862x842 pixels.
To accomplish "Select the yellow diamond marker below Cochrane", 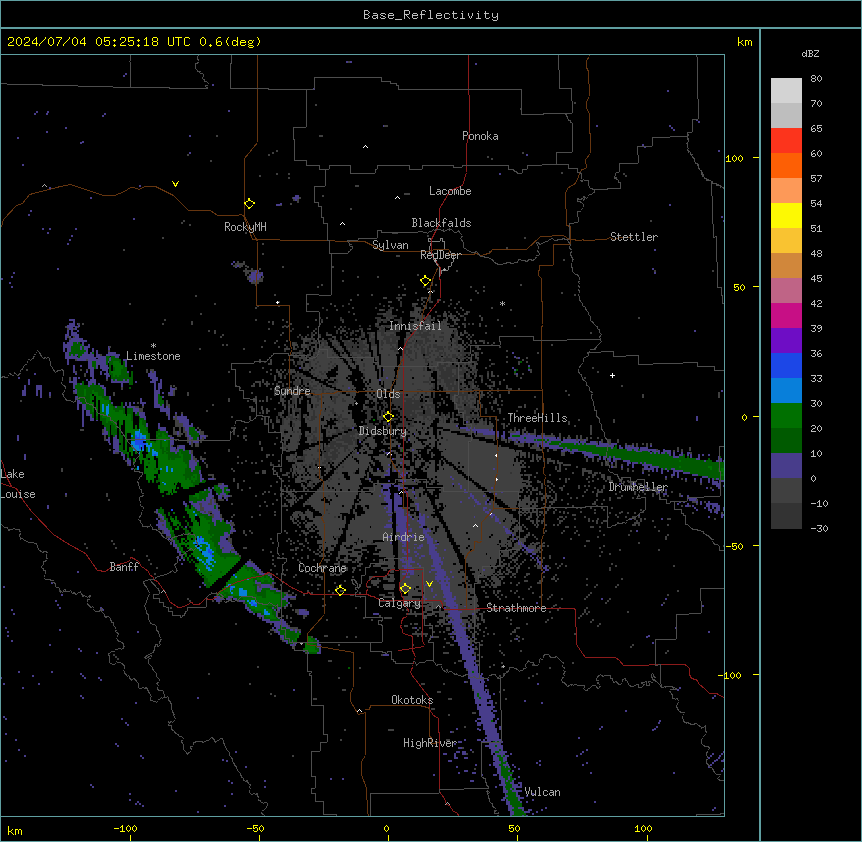I will (x=340, y=590).
